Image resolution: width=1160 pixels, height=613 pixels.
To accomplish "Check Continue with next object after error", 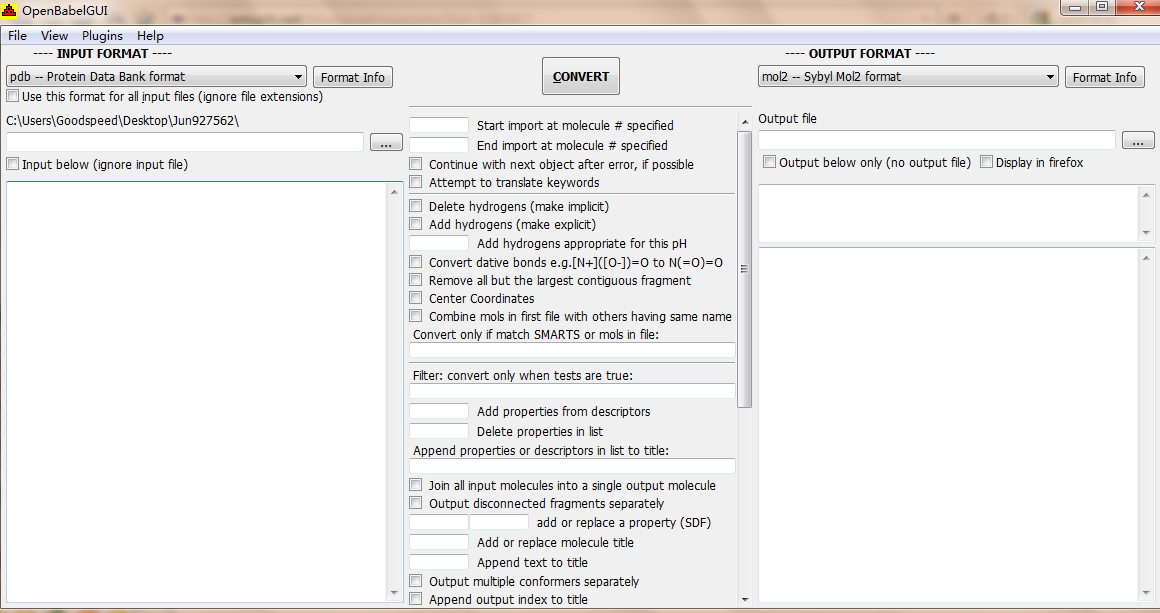I will click(416, 164).
